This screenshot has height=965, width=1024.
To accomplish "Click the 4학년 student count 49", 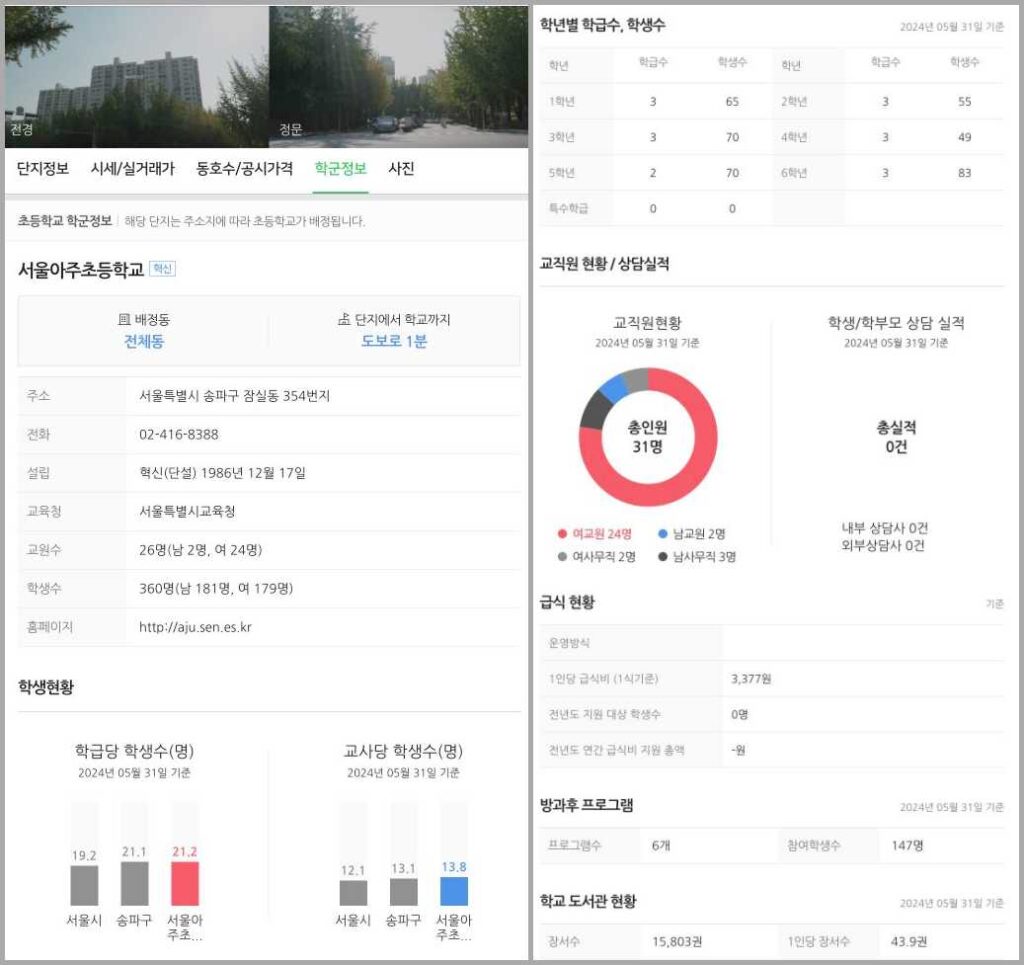I will (x=965, y=137).
